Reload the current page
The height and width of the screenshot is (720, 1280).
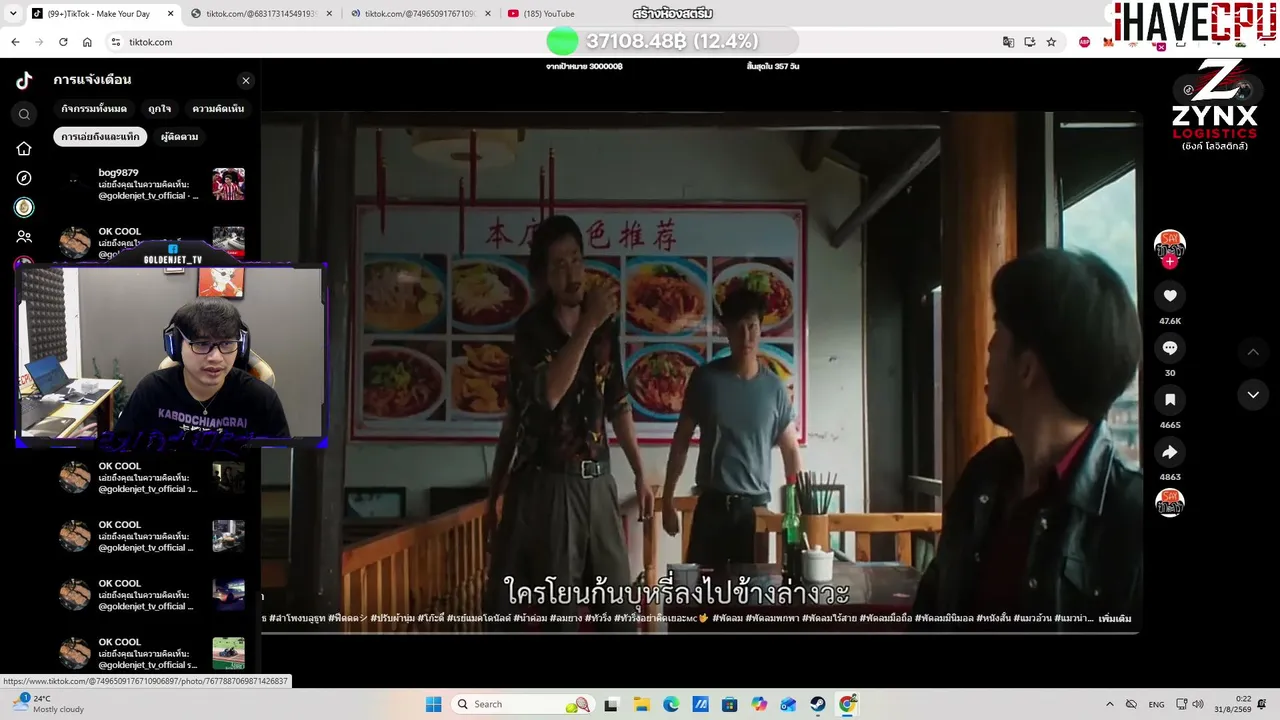[63, 42]
